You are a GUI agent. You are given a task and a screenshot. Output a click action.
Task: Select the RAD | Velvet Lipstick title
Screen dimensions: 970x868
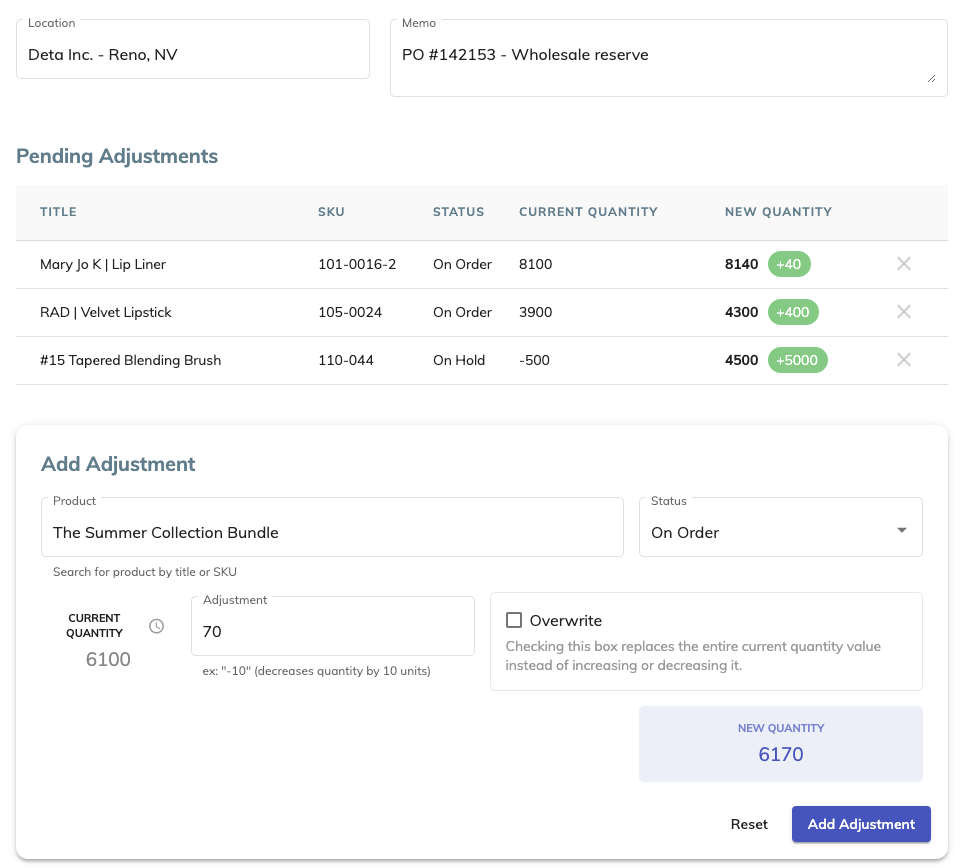[x=106, y=312]
